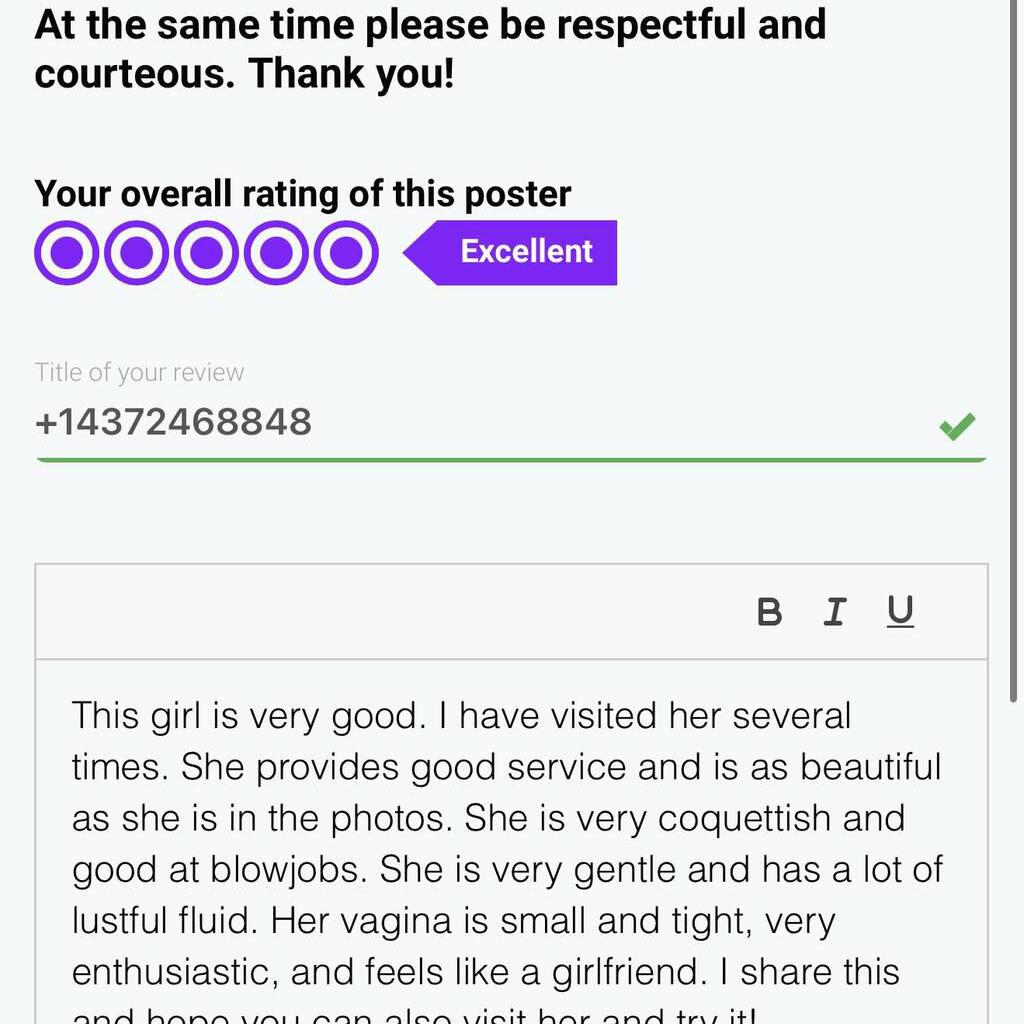Toggle underline formatting in the editor
The image size is (1024, 1024).
click(900, 612)
